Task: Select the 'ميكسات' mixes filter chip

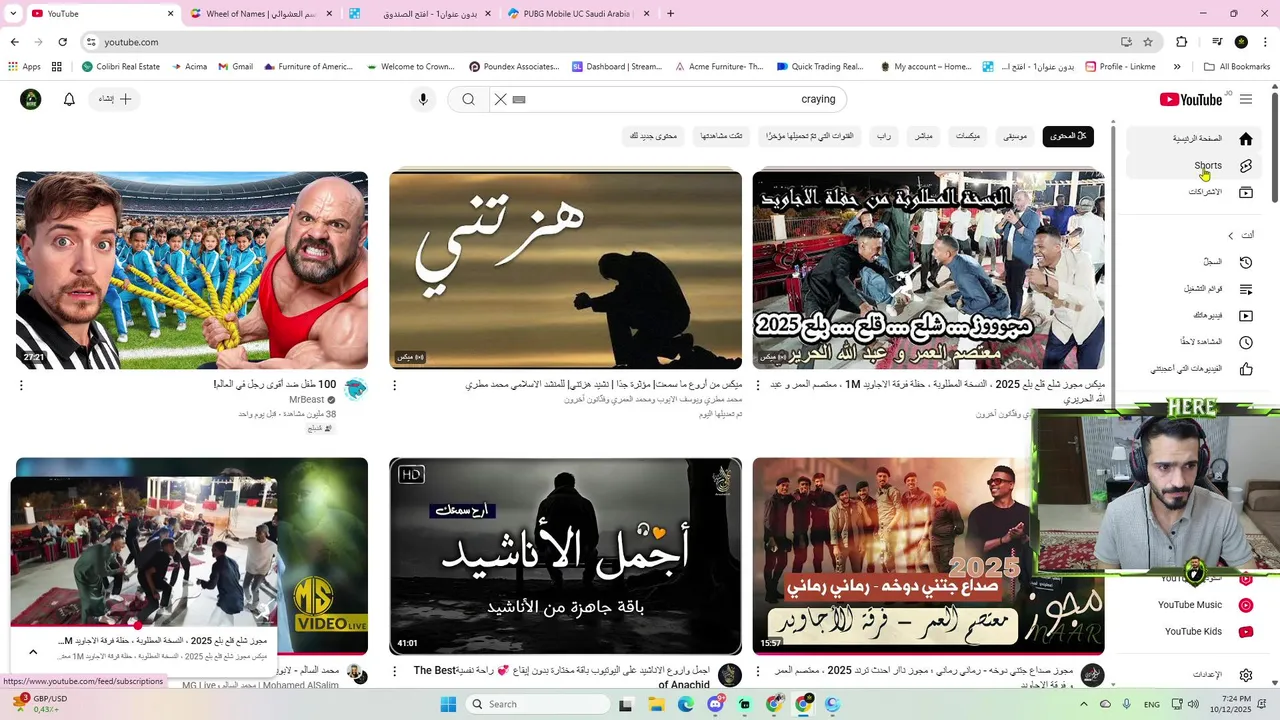Action: coord(968,136)
